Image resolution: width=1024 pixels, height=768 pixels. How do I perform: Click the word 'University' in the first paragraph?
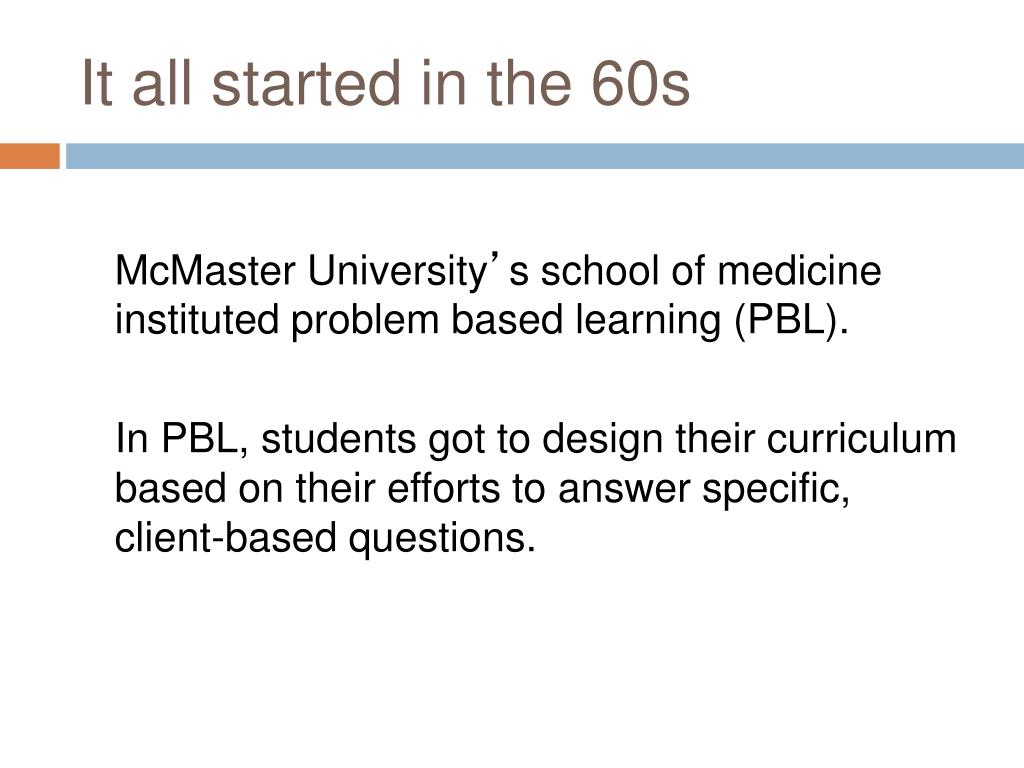[397, 271]
